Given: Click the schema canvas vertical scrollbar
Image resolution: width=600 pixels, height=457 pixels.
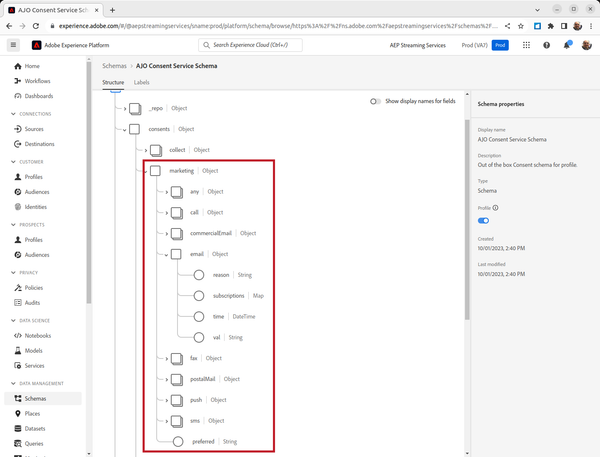Looking at the screenshot, I should 467,220.
